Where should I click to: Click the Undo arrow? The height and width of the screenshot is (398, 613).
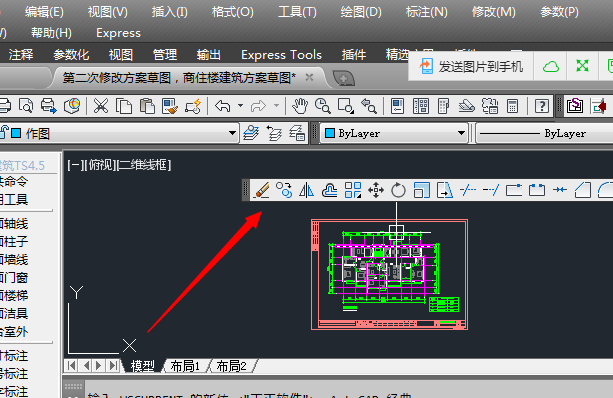tap(223, 106)
